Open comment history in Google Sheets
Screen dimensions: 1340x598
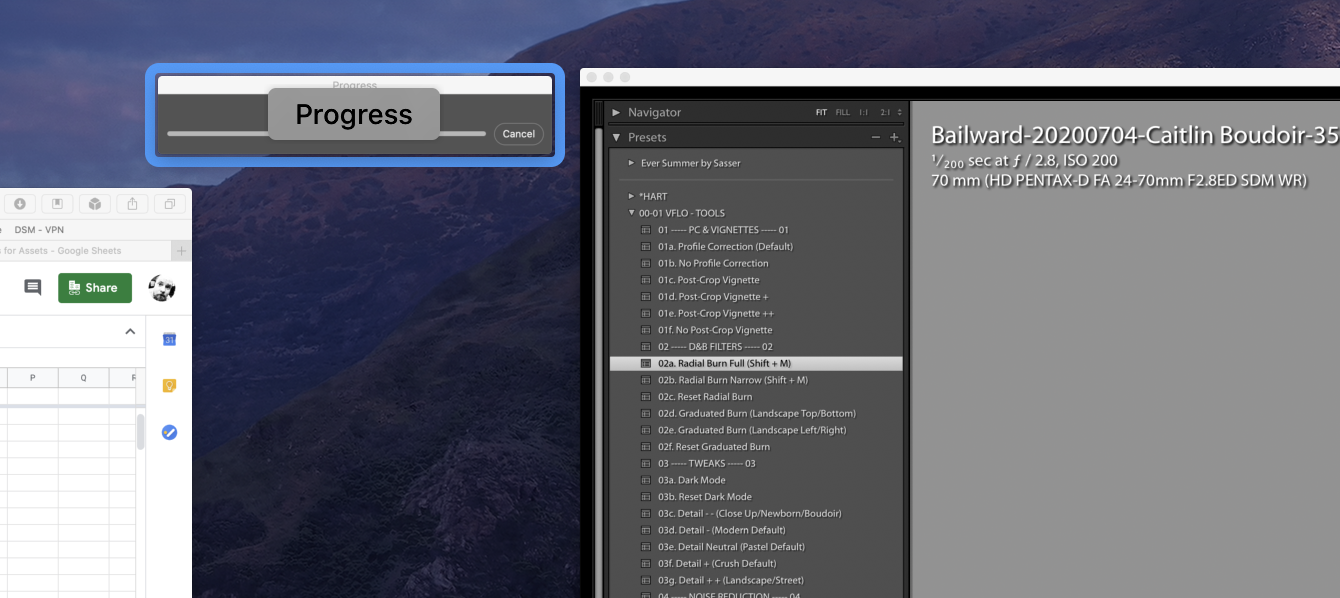coord(32,287)
